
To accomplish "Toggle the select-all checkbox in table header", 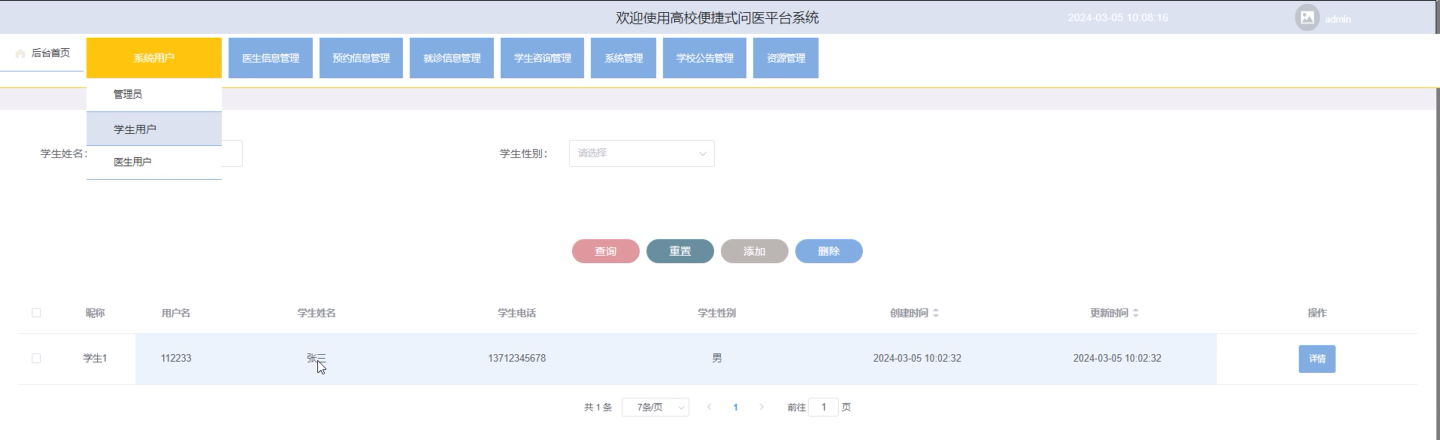I will (36, 313).
